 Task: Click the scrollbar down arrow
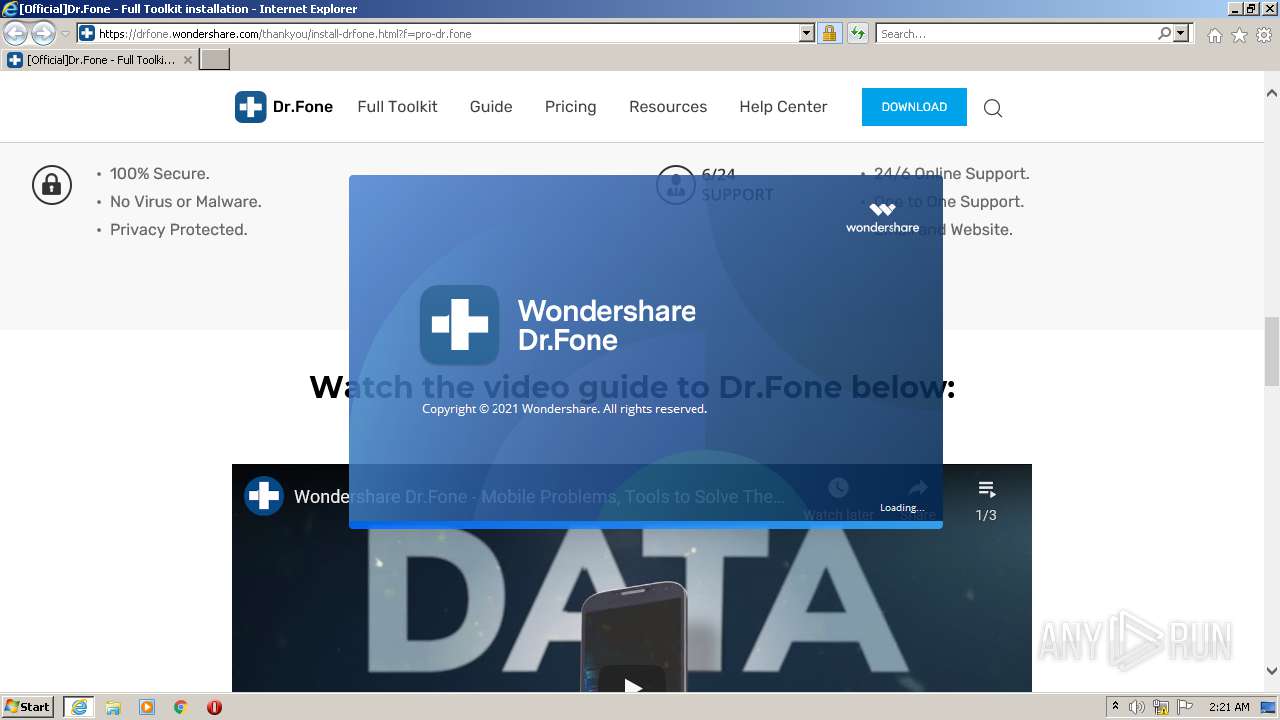point(1272,671)
